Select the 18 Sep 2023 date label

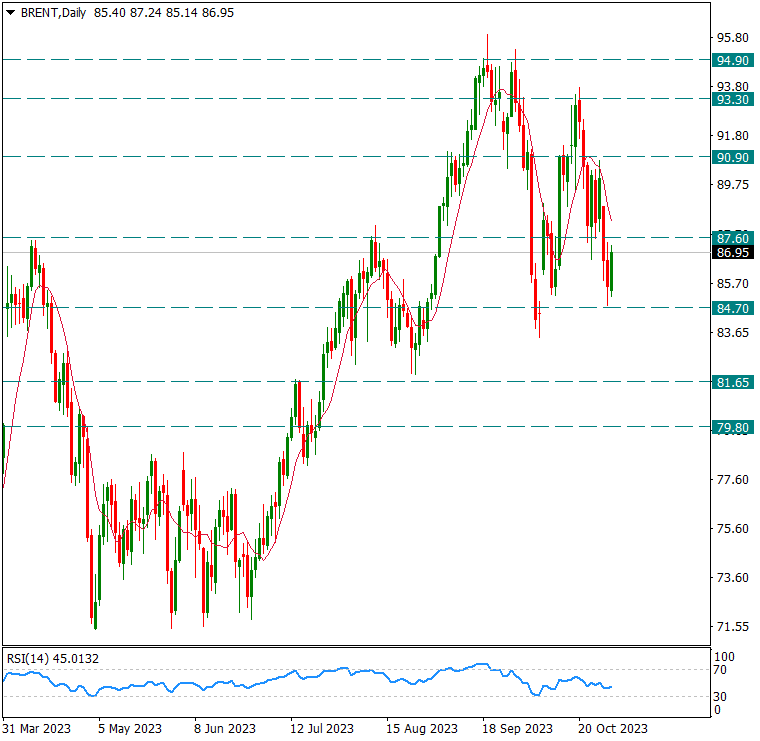click(518, 729)
